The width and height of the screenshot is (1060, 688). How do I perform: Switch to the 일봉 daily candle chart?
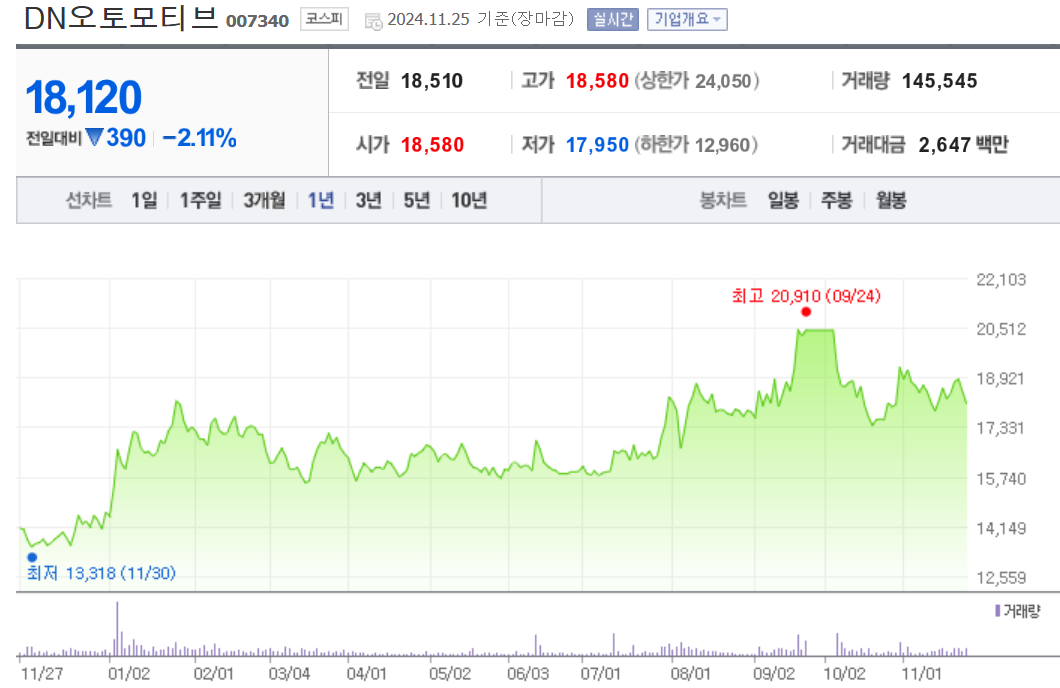tap(784, 200)
